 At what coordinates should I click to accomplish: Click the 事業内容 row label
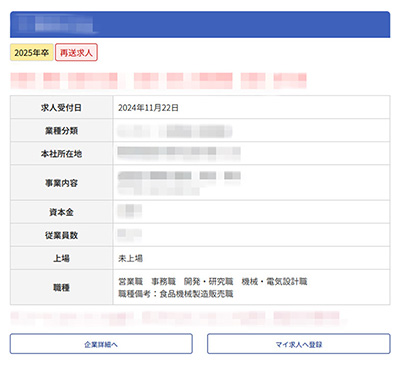pos(61,183)
